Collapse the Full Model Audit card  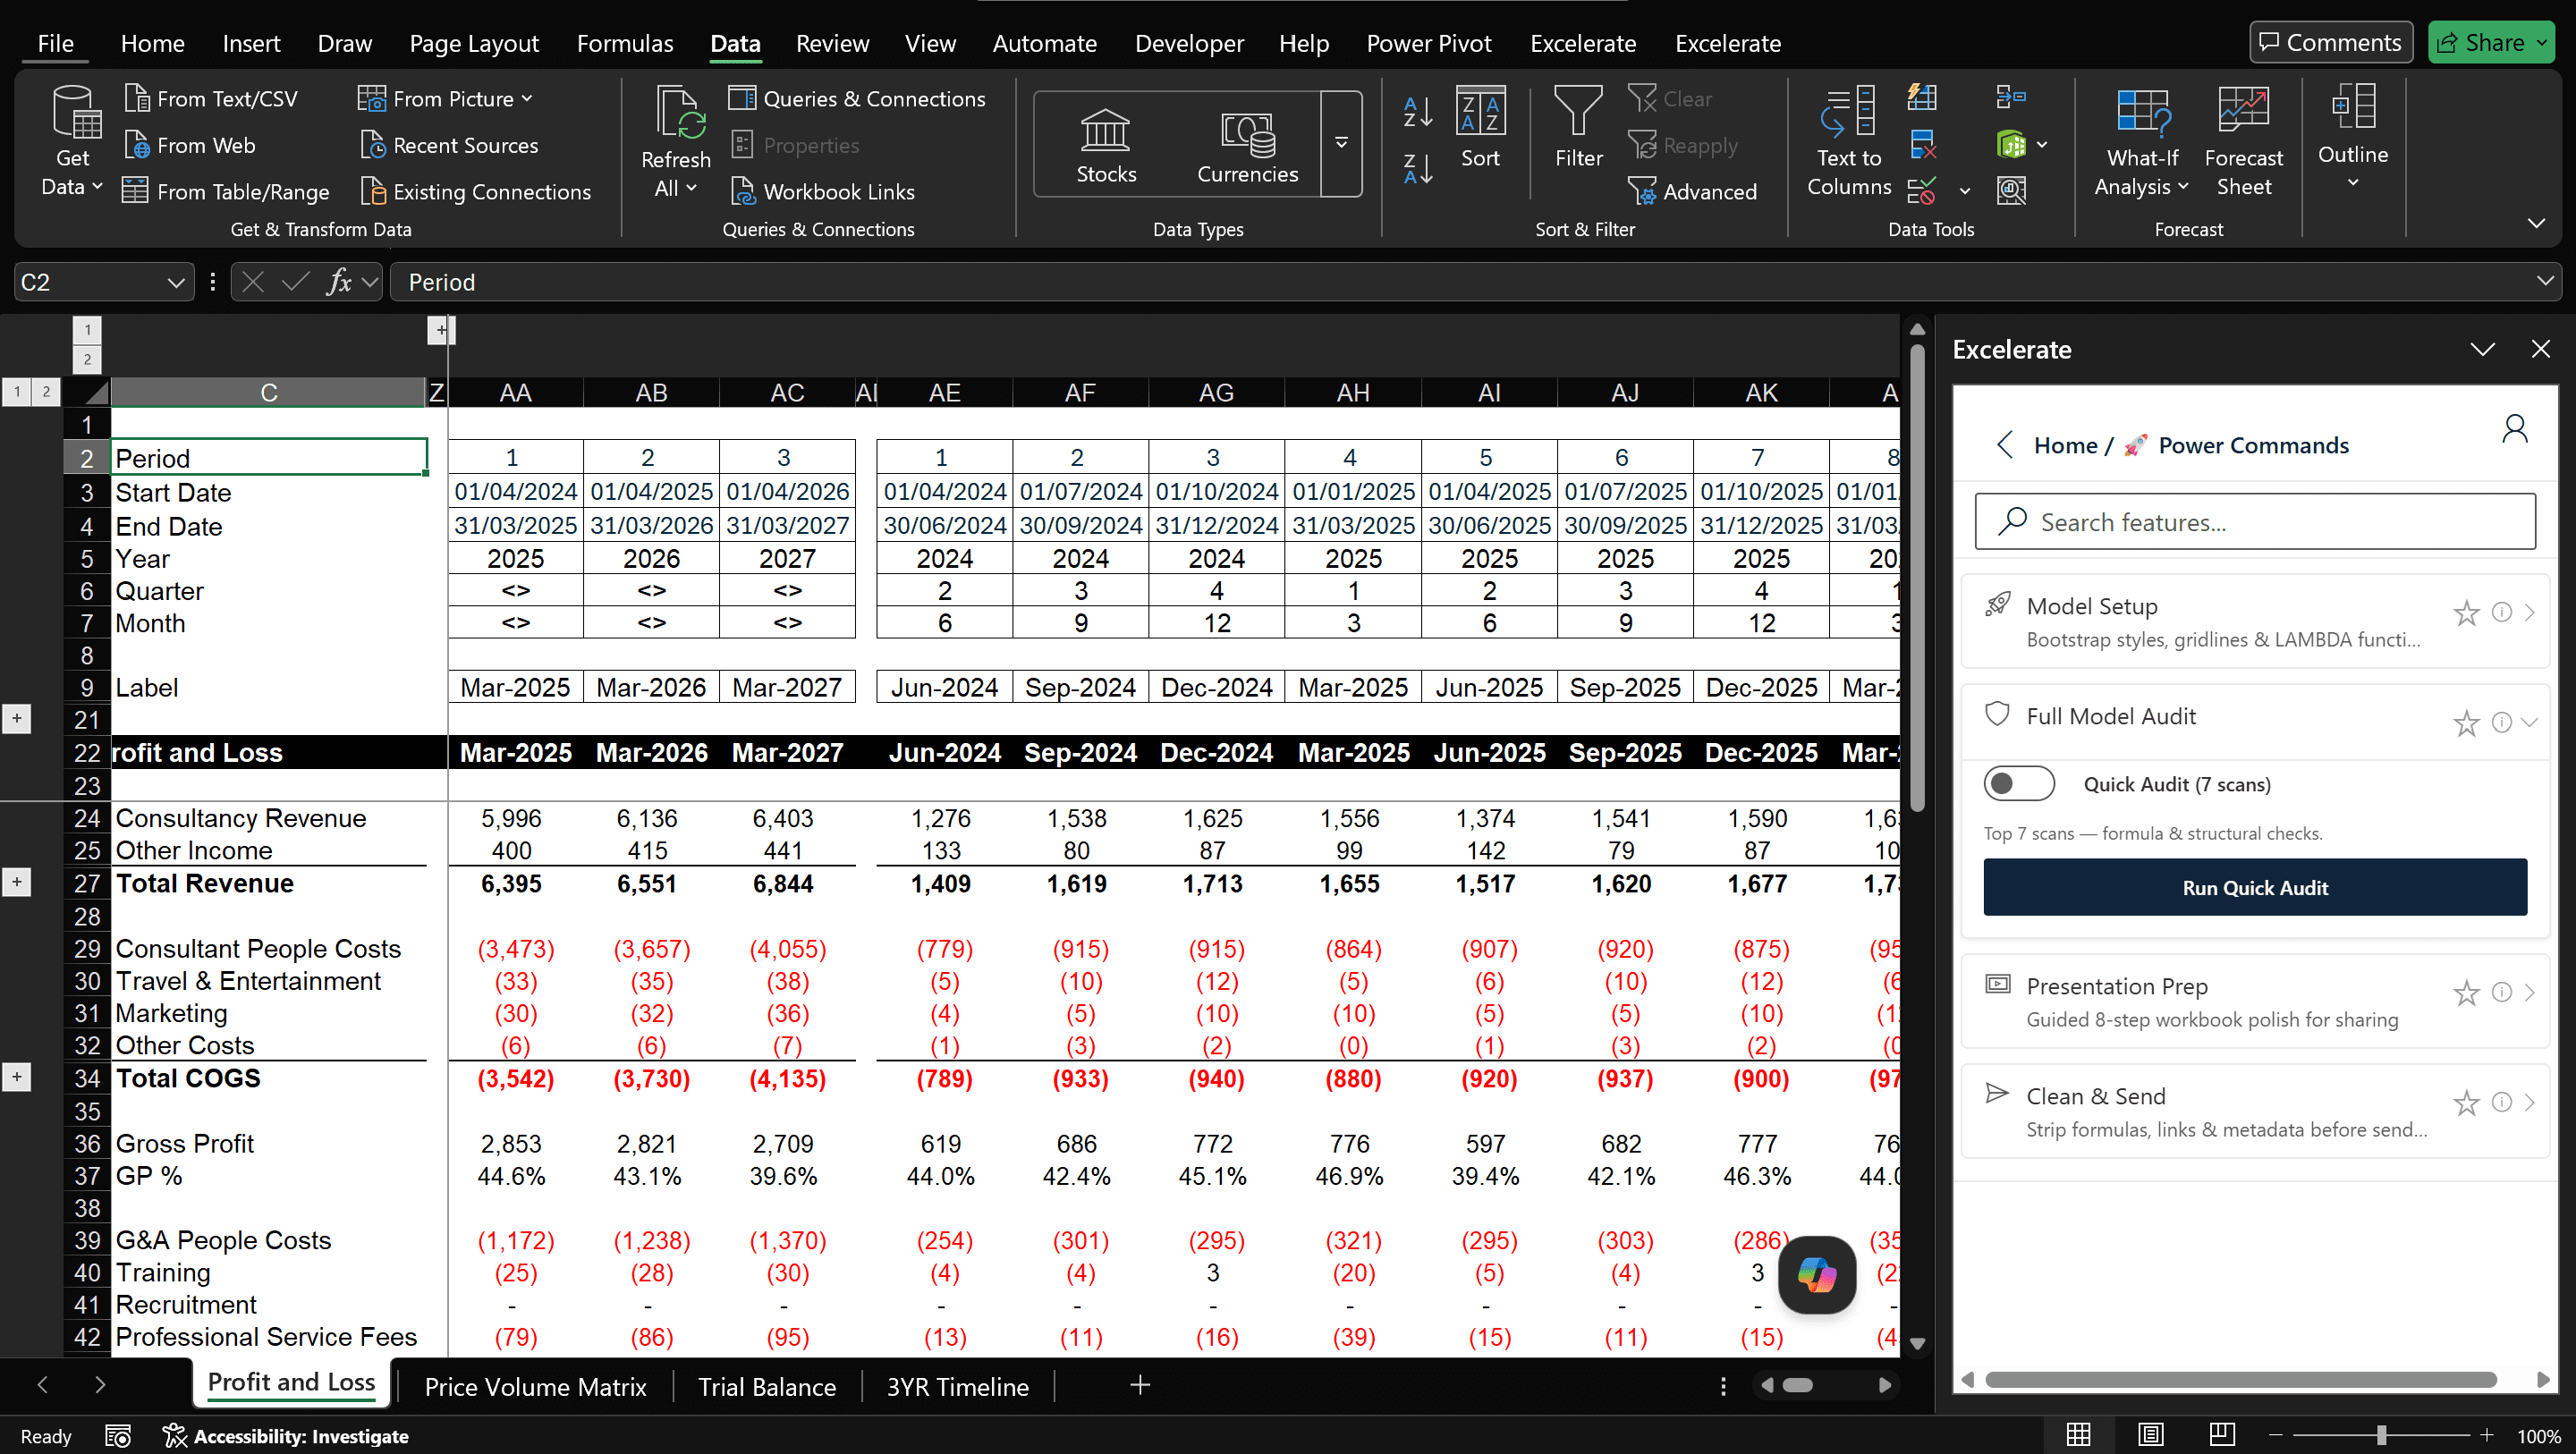point(2530,722)
